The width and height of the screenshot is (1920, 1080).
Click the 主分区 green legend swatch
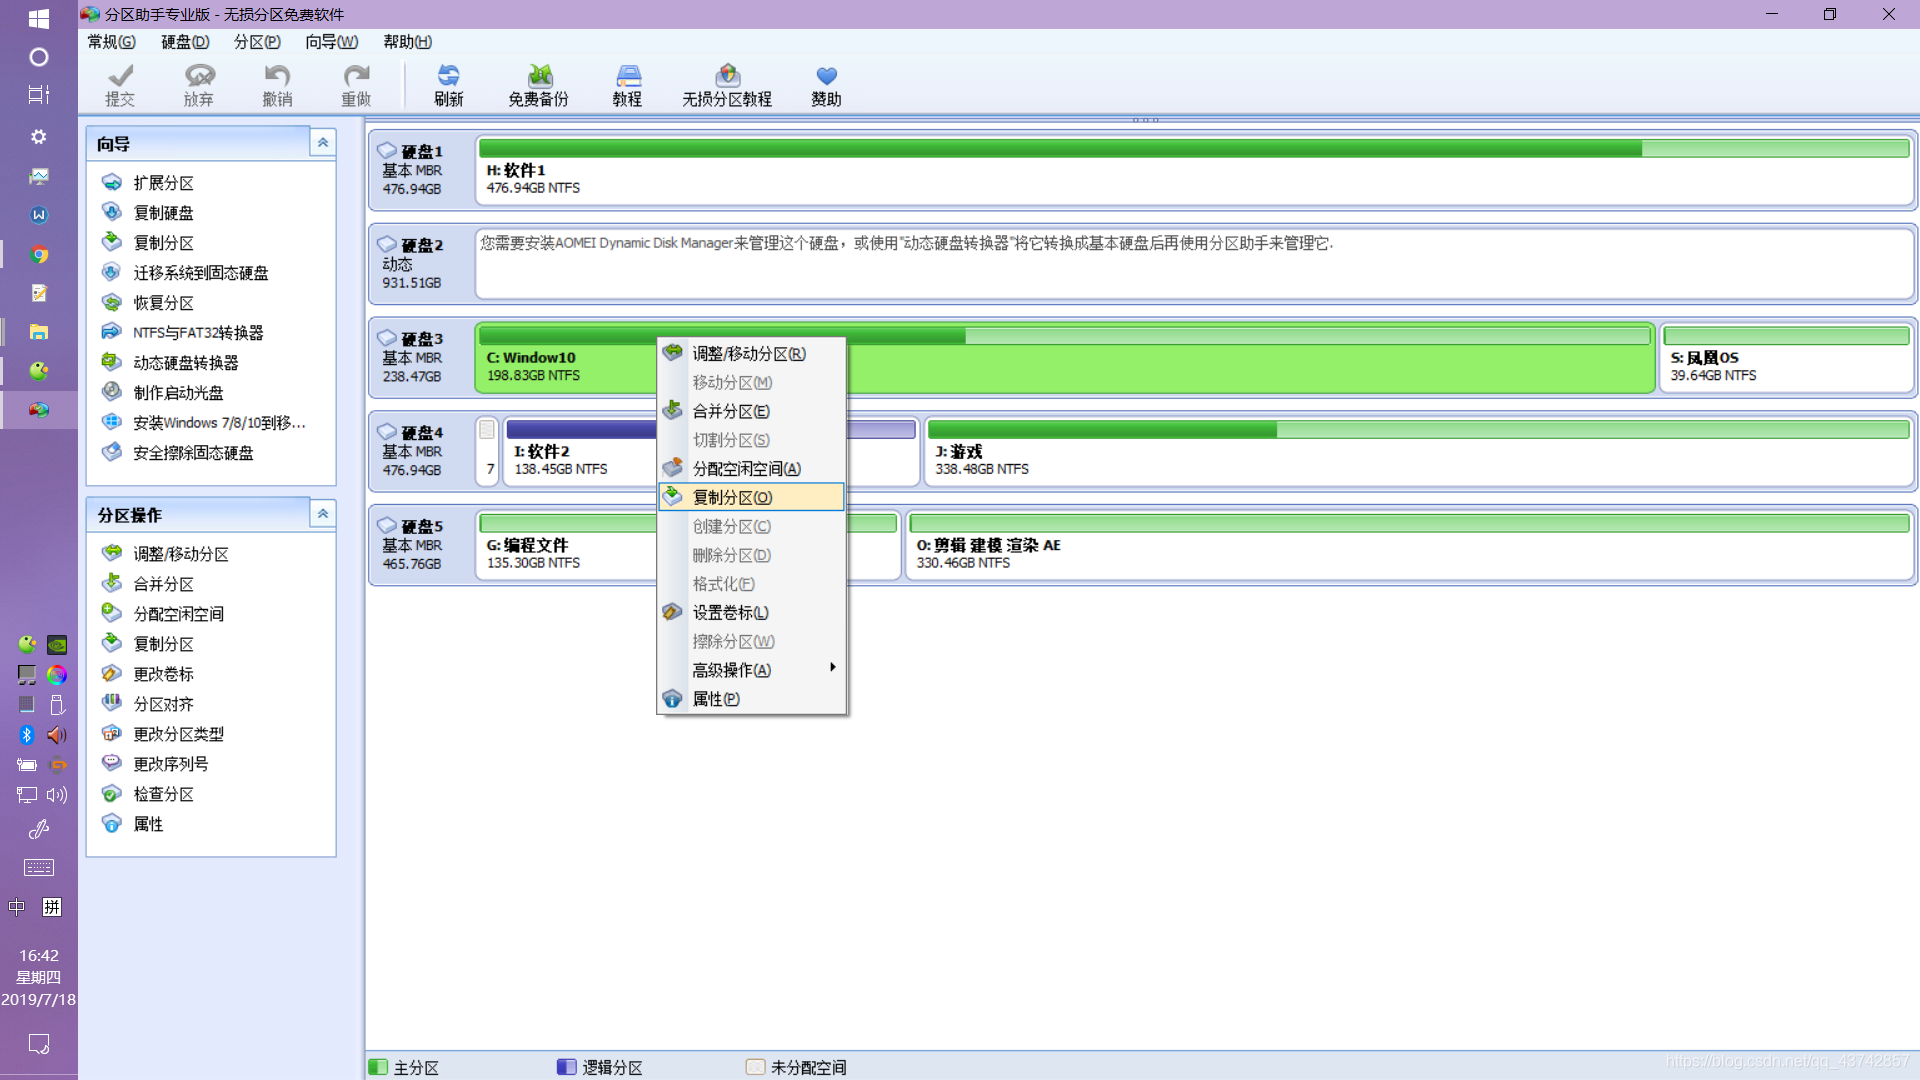pyautogui.click(x=378, y=1067)
